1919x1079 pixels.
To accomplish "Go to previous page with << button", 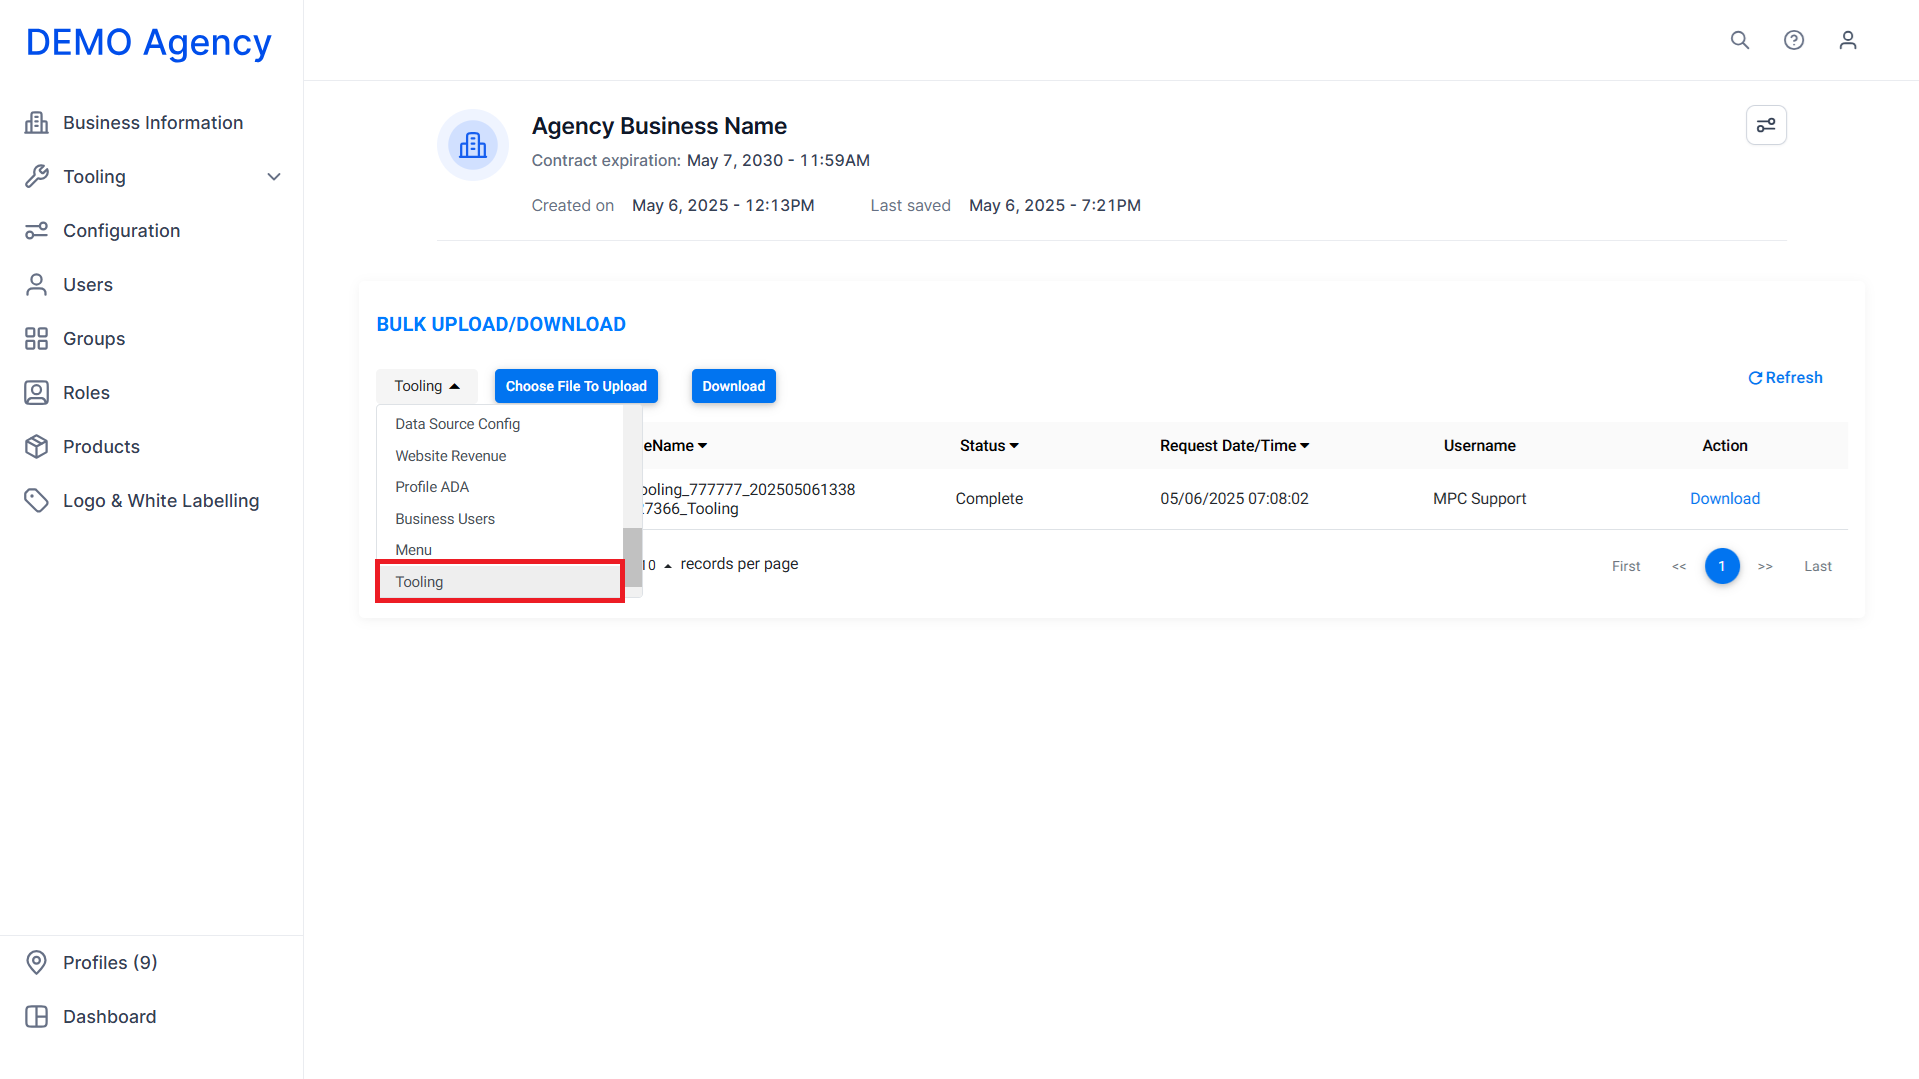I will pos(1679,566).
